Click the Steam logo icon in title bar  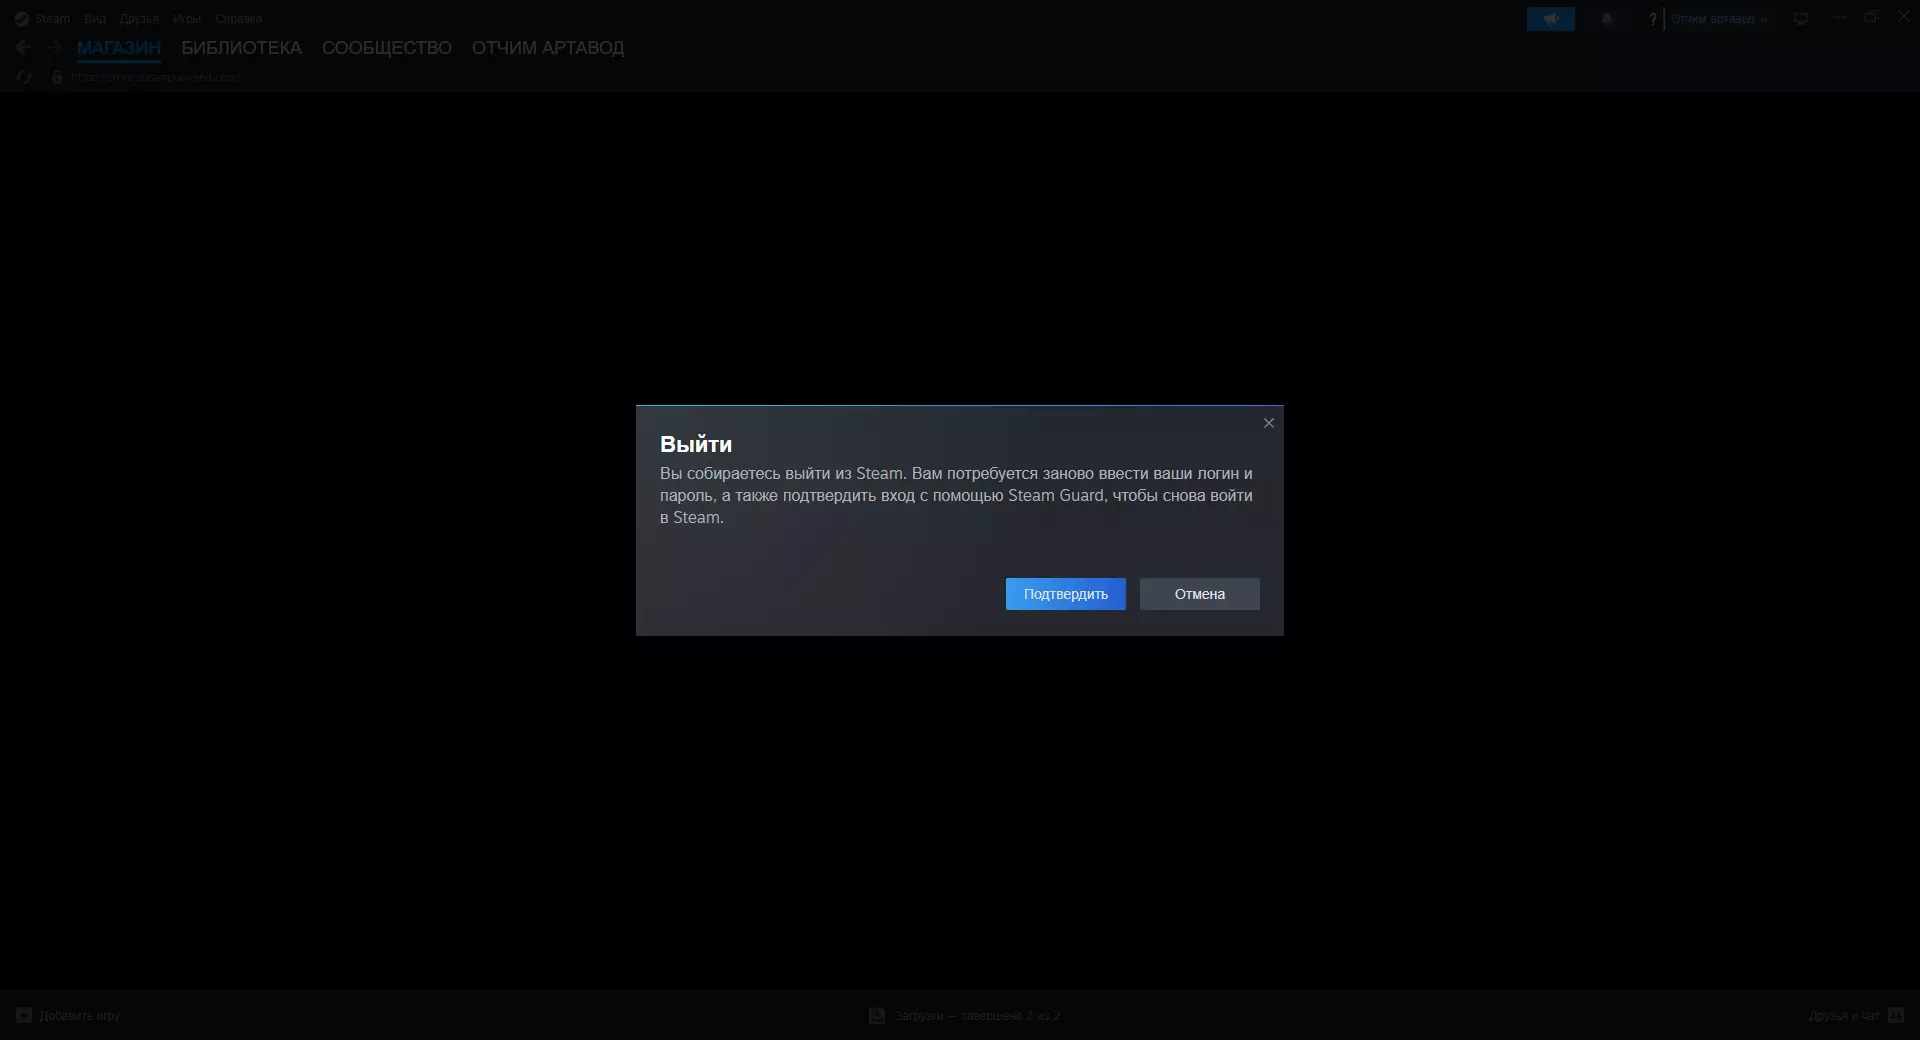22,19
